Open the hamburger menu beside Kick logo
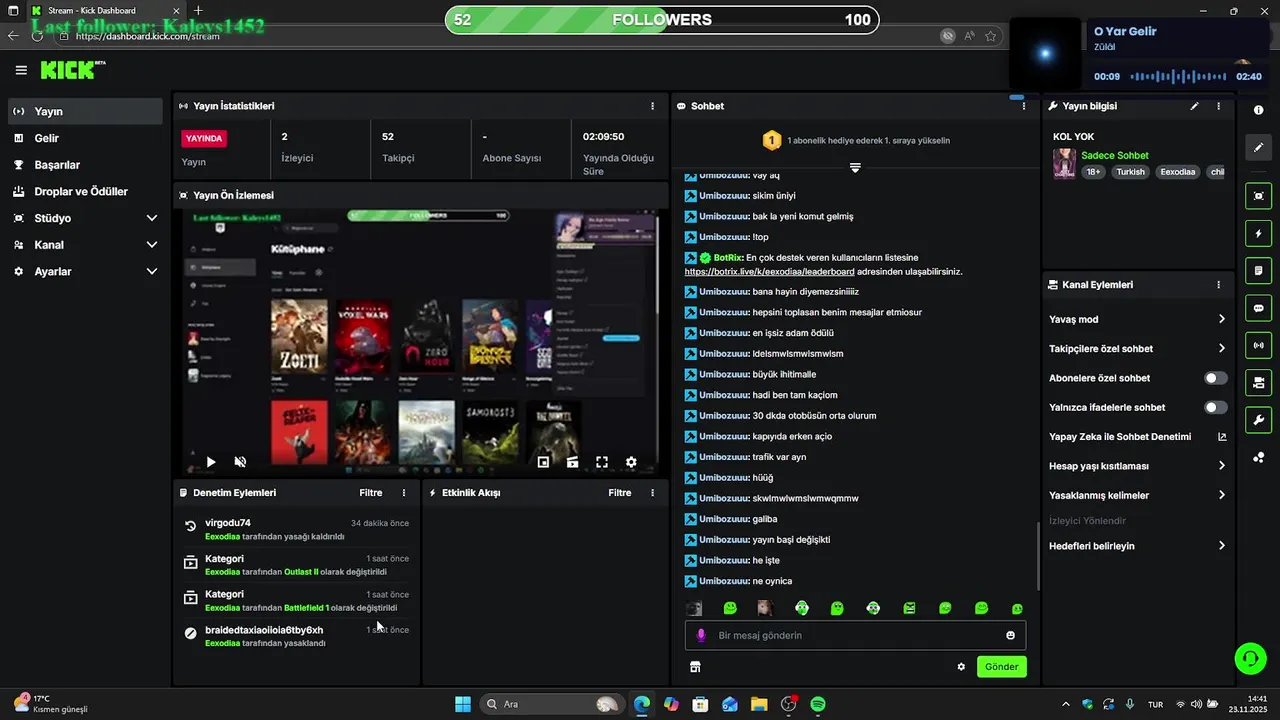1280x720 pixels. [21, 70]
